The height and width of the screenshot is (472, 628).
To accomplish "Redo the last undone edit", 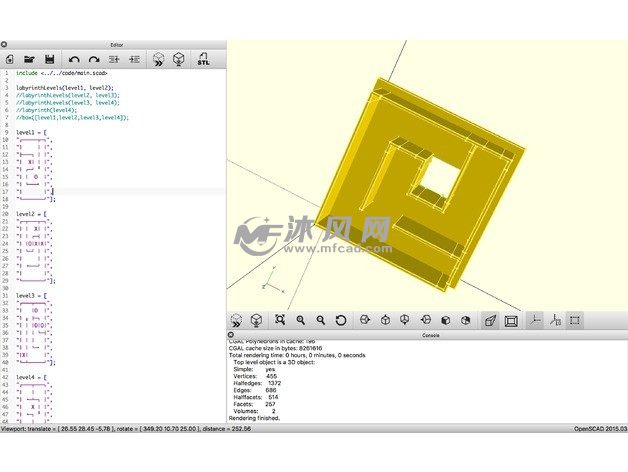I will 94,59.
